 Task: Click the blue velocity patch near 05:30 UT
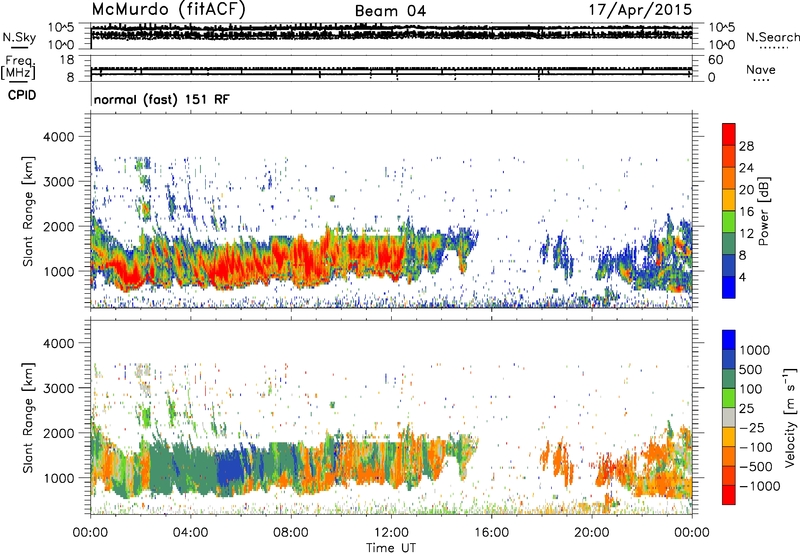pos(231,468)
